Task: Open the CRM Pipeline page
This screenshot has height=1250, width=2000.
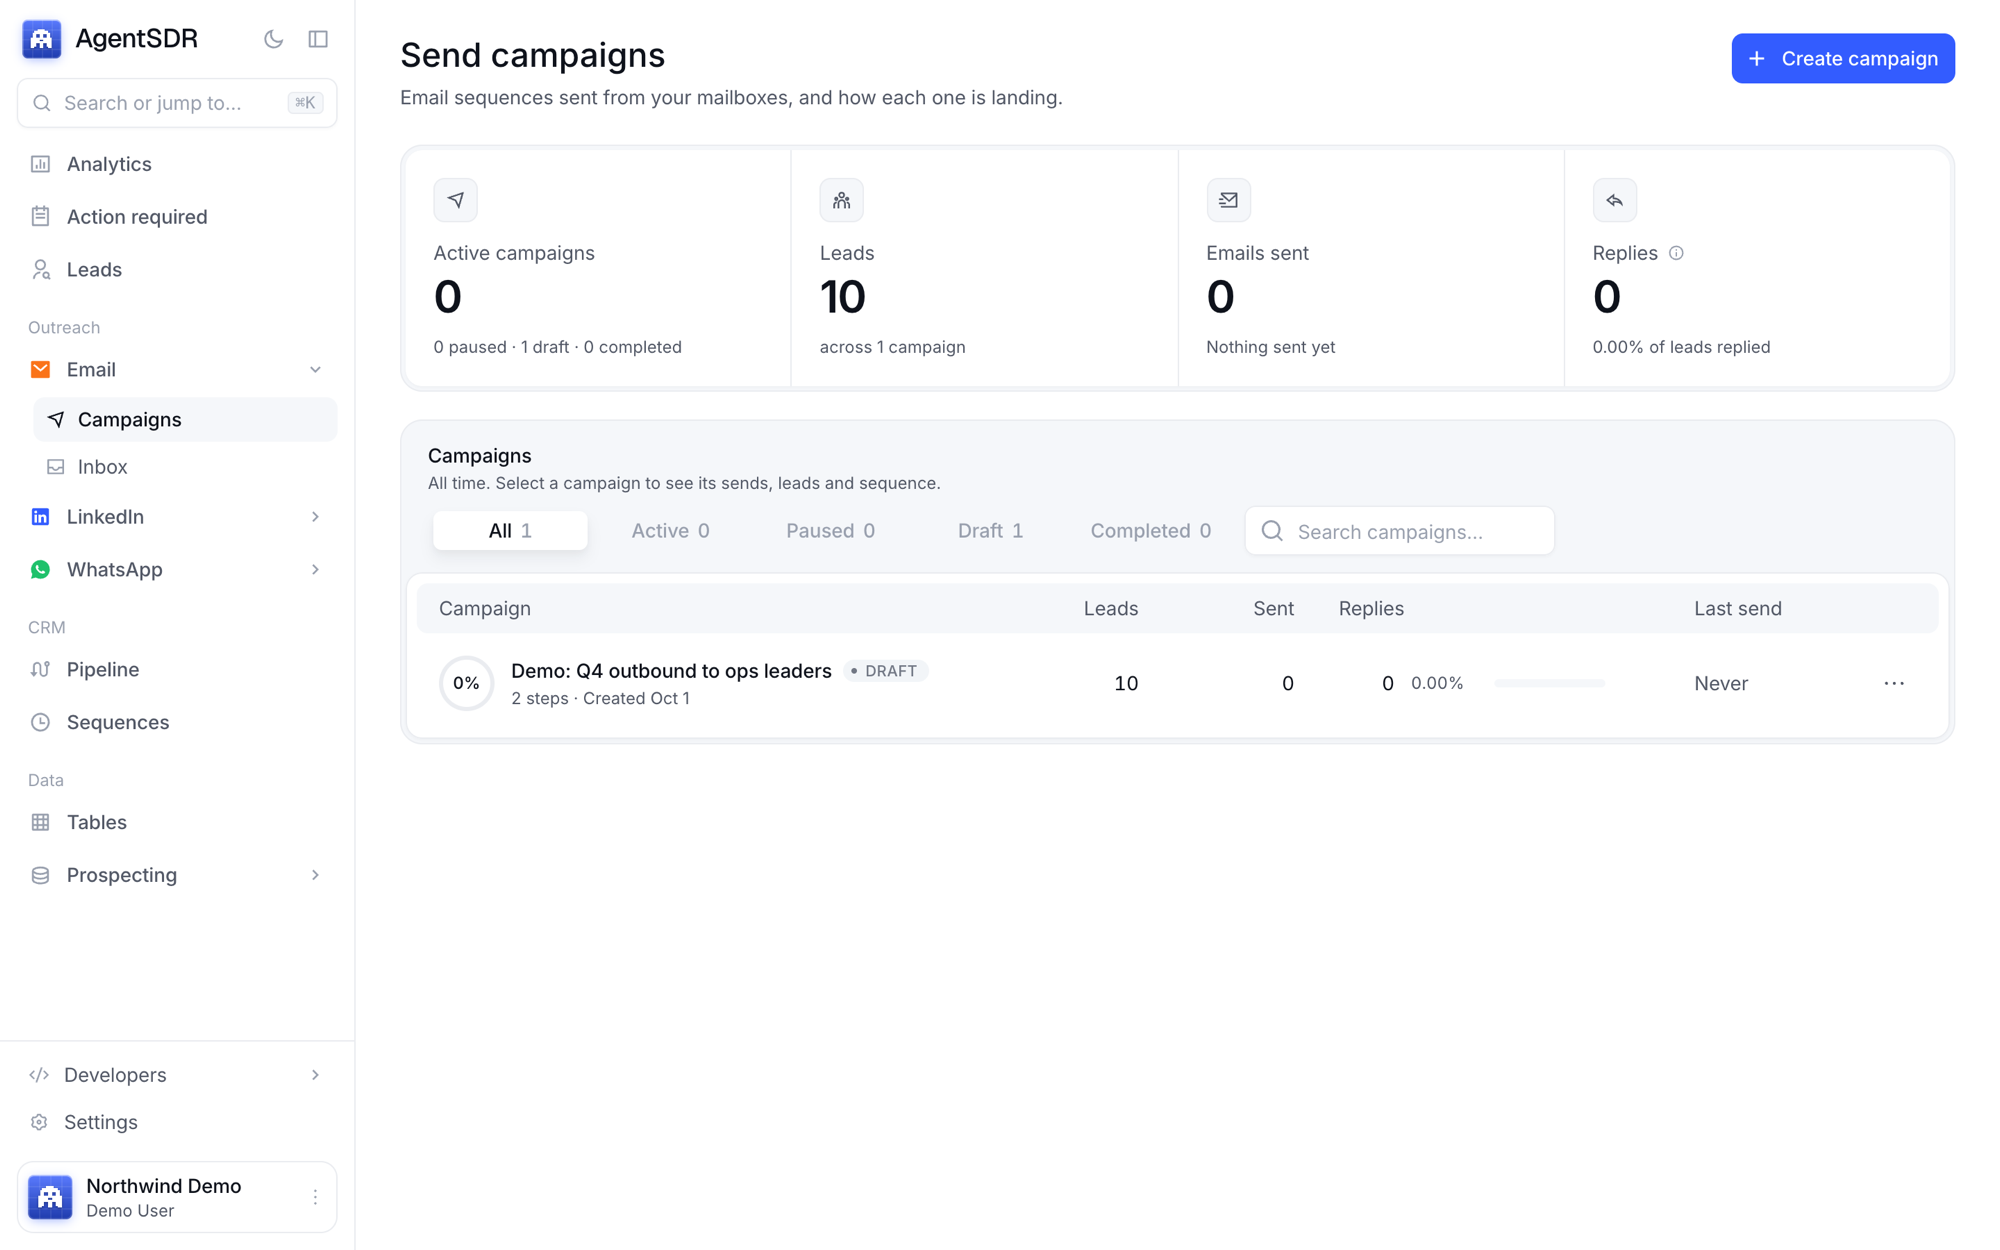Action: coord(177,670)
